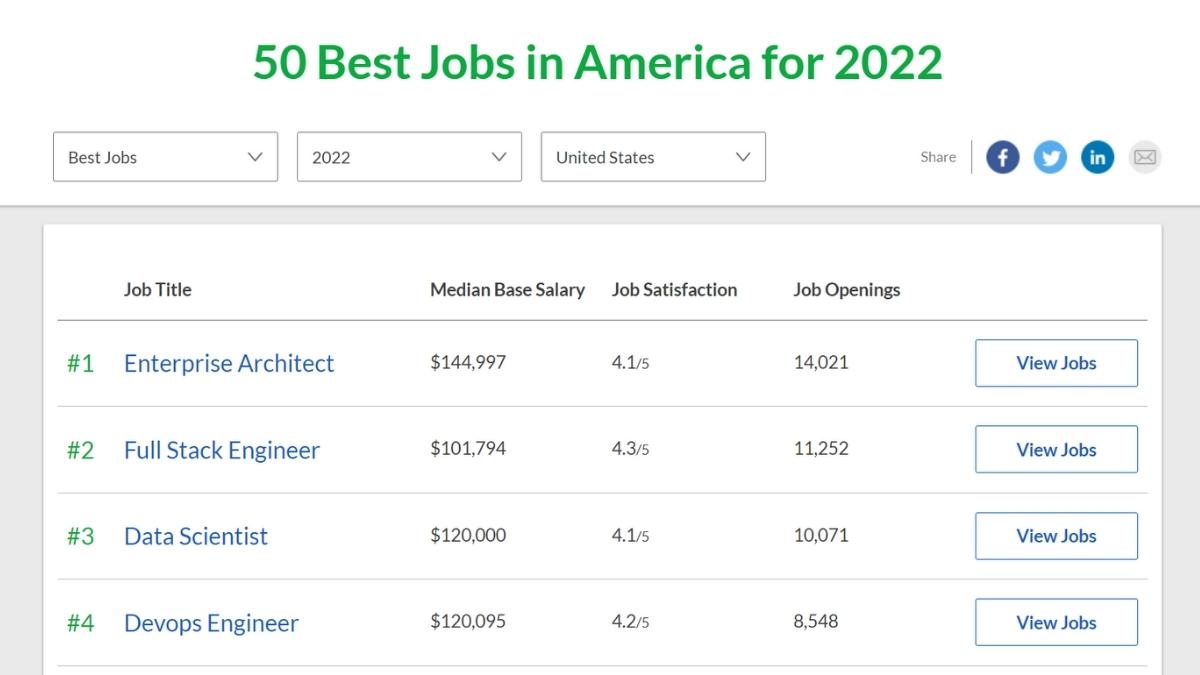Screen dimensions: 1200x675
Task: Click the Job Openings column header
Action: click(x=846, y=290)
